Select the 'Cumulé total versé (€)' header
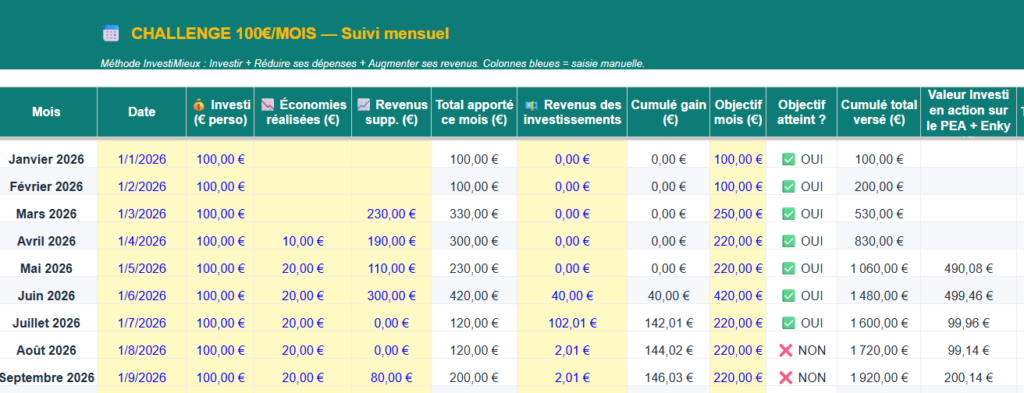The image size is (1024, 393). 878,112
